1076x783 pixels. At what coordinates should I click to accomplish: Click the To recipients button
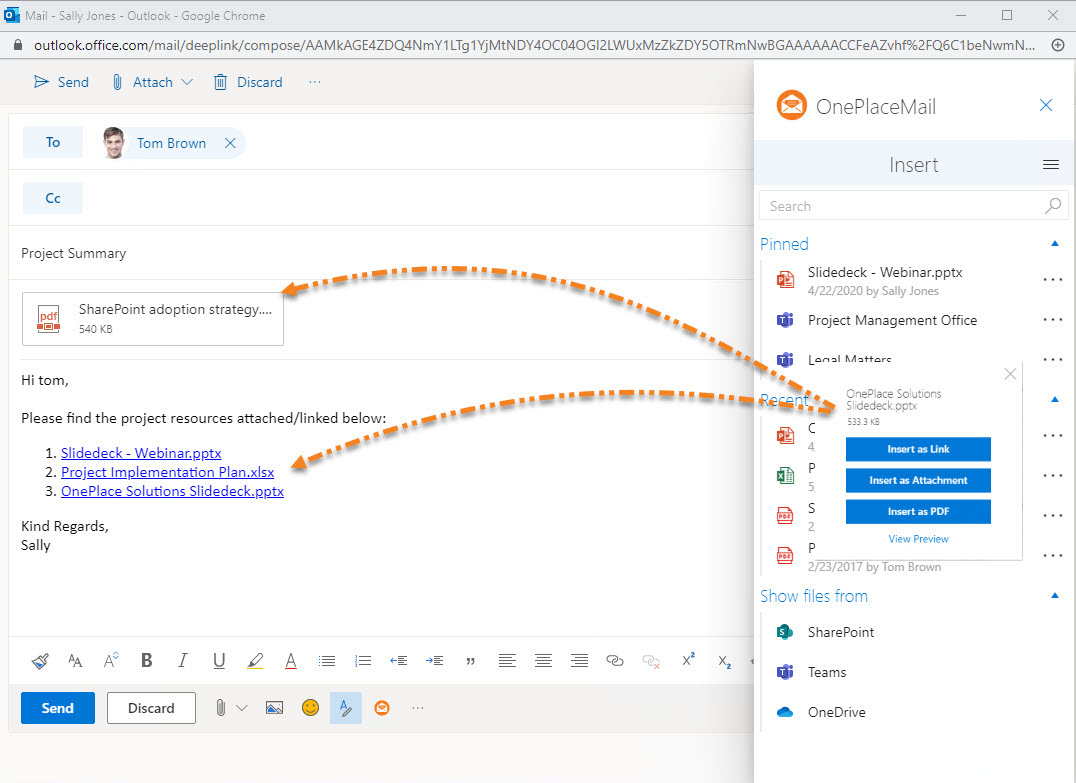tap(53, 142)
